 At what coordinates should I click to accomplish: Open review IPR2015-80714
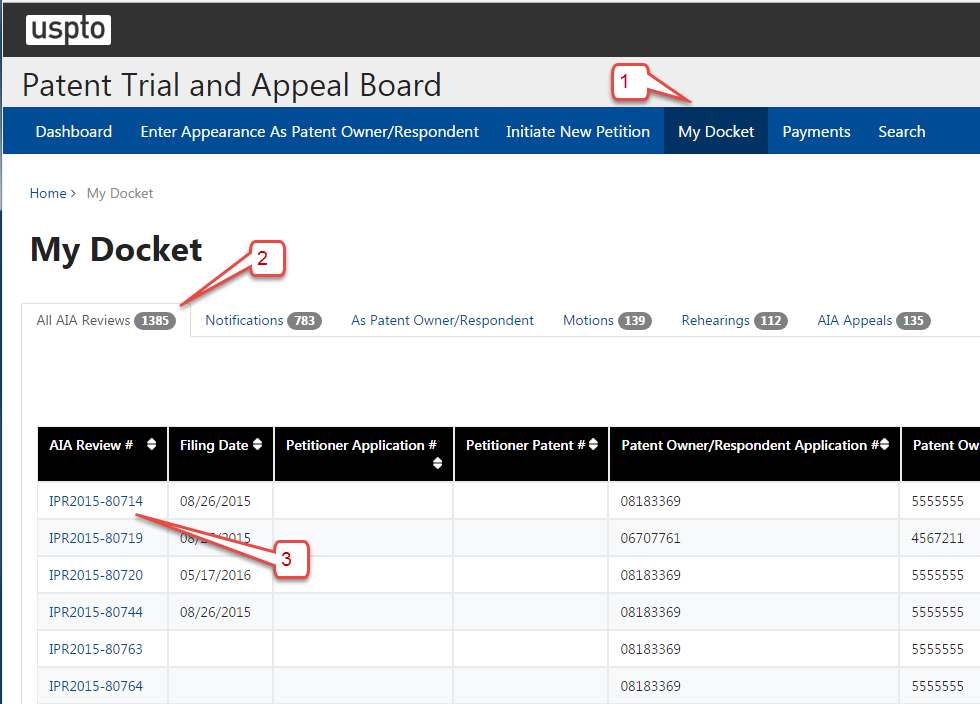point(96,501)
